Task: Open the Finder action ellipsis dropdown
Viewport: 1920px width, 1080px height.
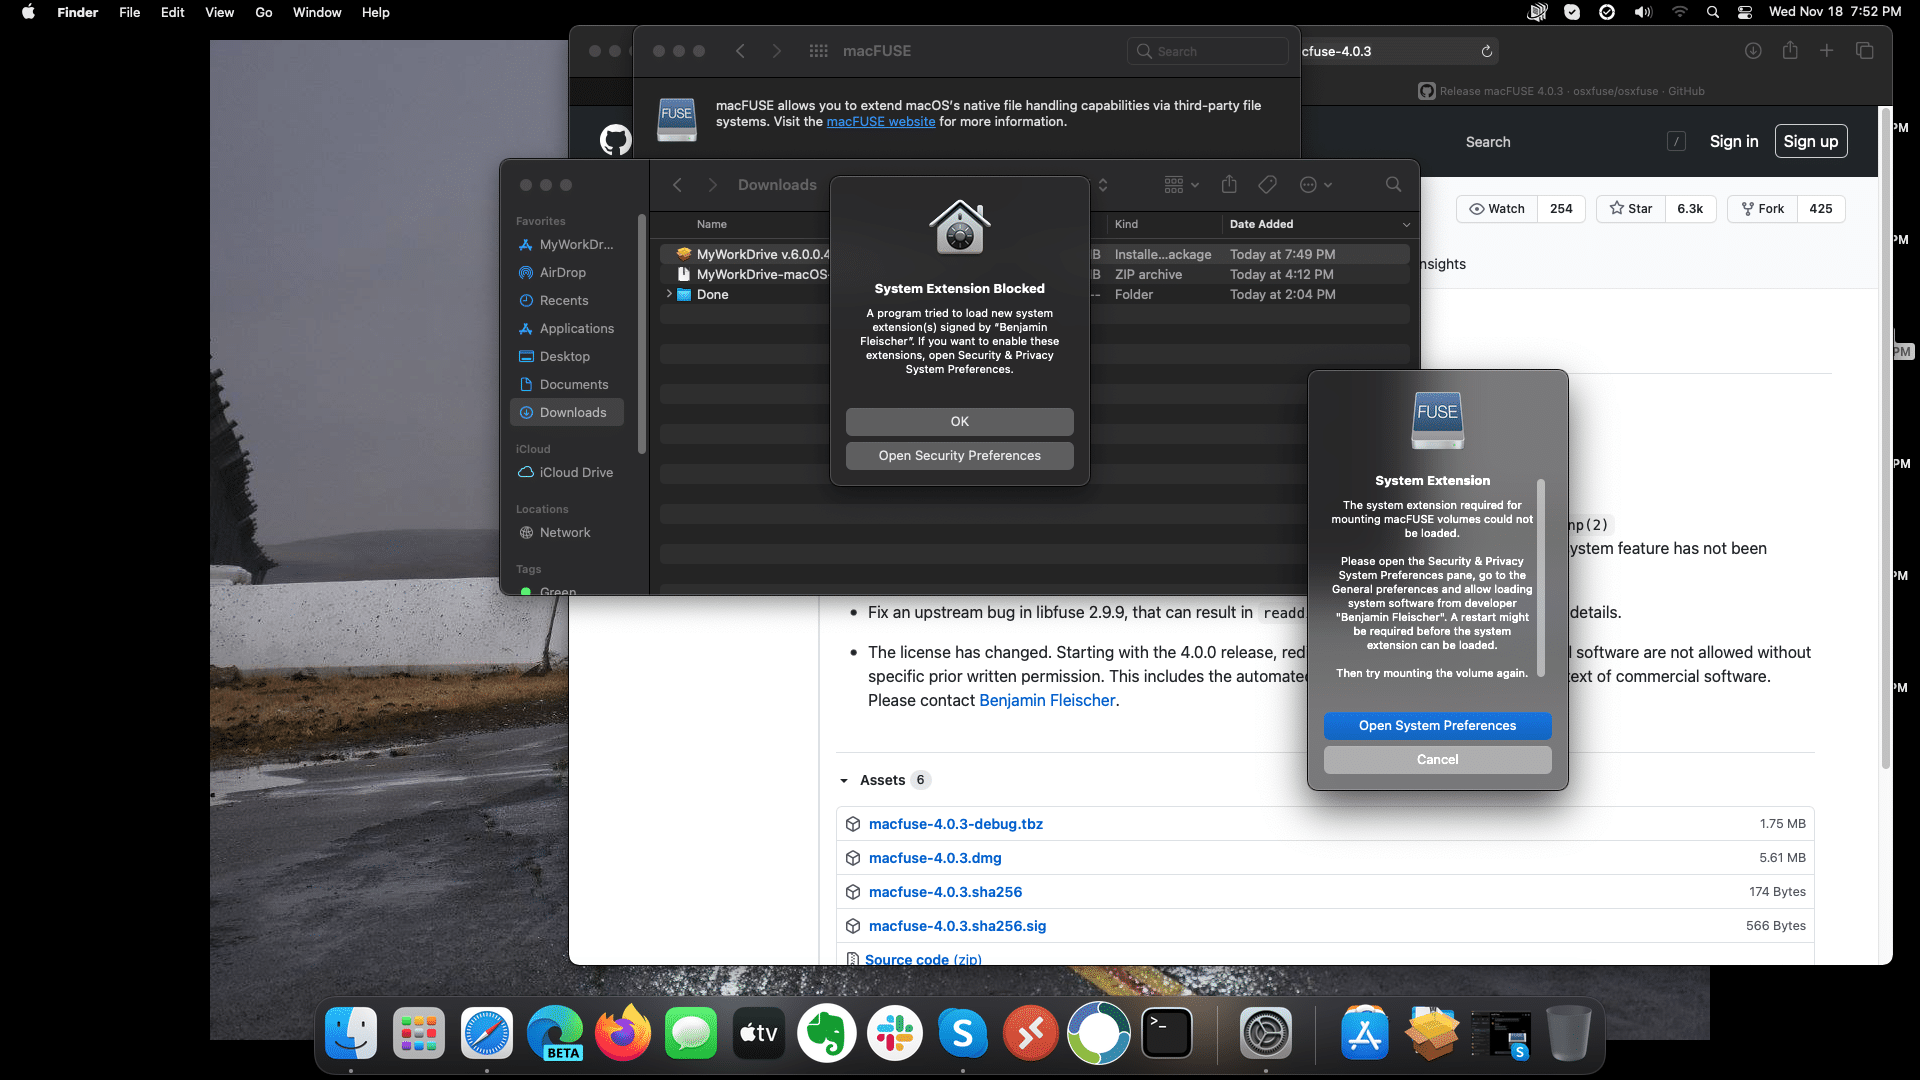Action: click(x=1315, y=185)
